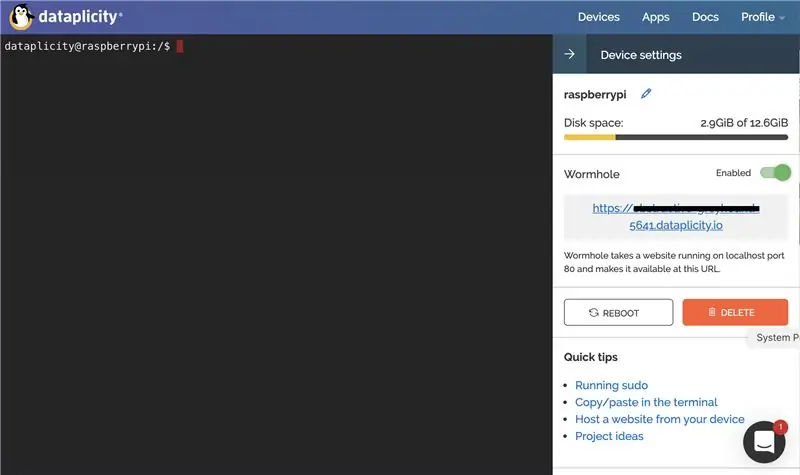Viewport: 800px width, 475px height.
Task: Click the Device settings header title
Action: point(641,55)
